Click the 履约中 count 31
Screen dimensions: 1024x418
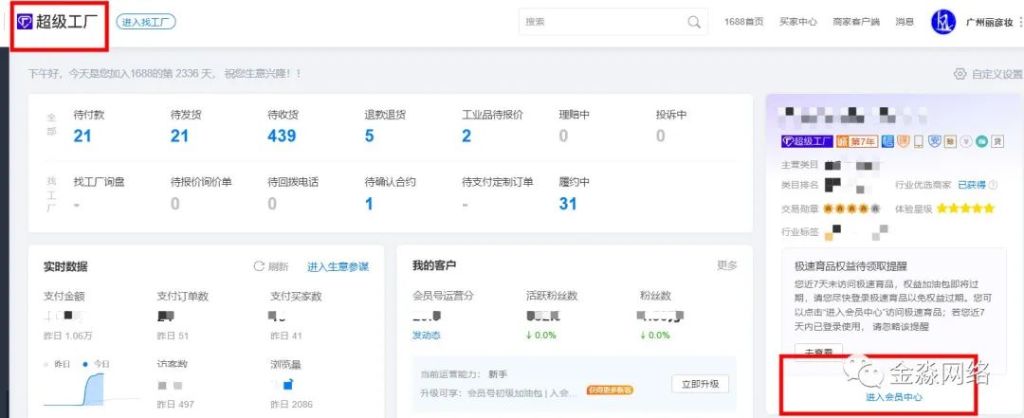point(568,204)
